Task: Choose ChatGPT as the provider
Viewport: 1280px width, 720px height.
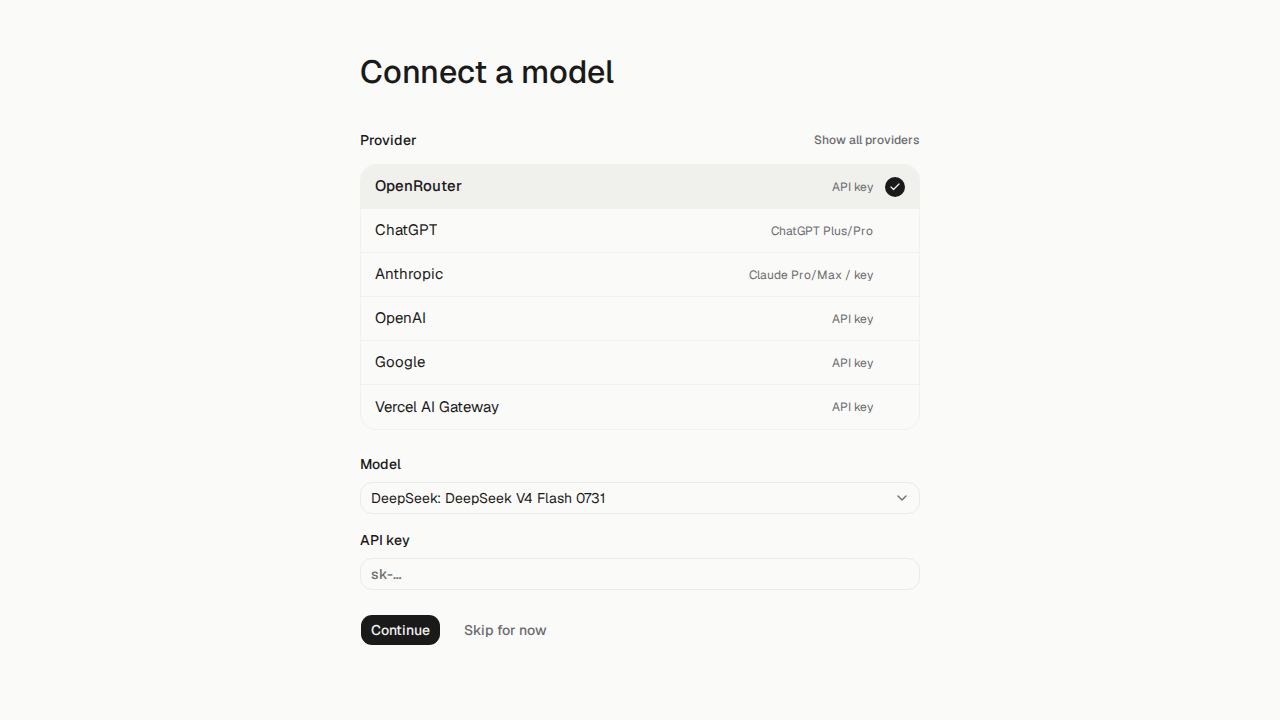Action: coord(640,231)
